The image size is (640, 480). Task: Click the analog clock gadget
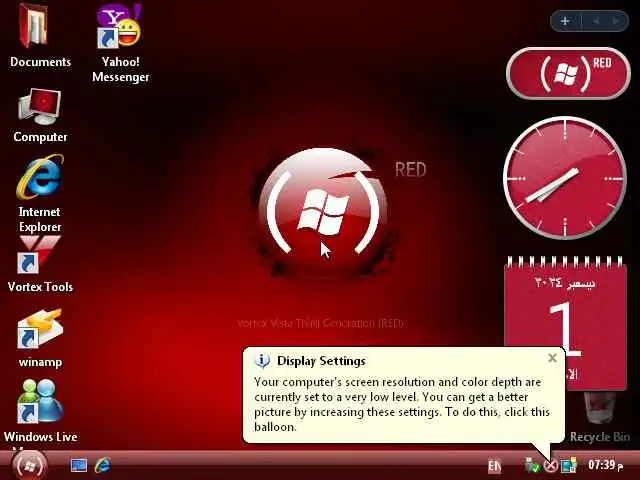[x=565, y=178]
